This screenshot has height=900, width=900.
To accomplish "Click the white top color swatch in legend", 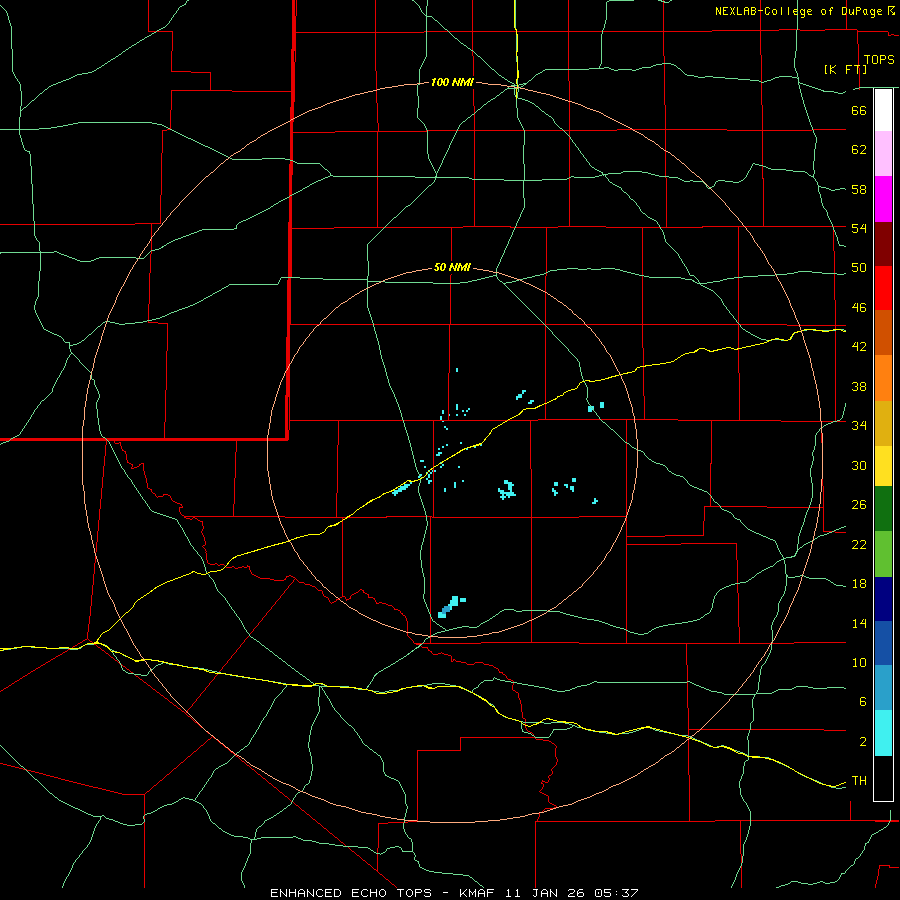I will point(883,110).
